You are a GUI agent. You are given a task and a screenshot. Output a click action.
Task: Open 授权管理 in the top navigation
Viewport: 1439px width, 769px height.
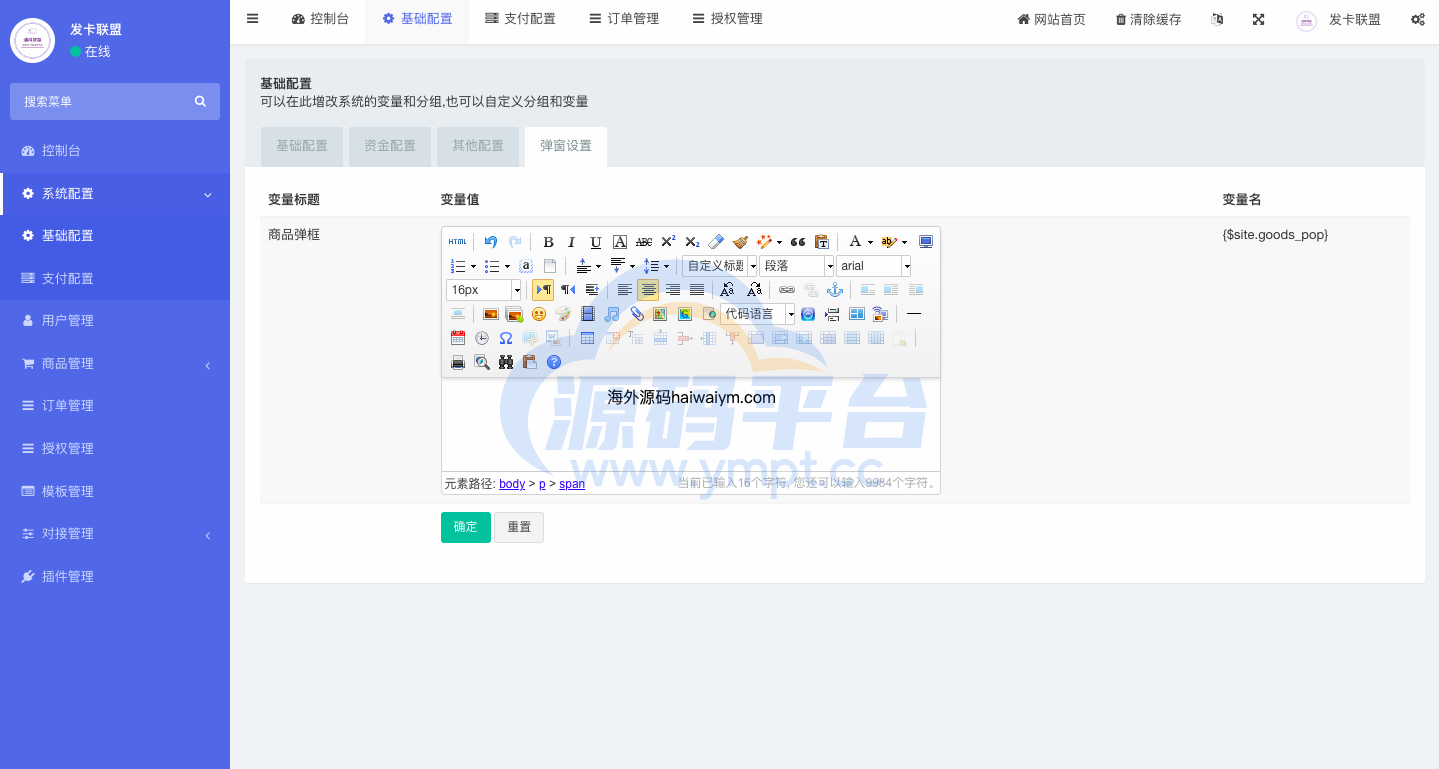tap(728, 19)
